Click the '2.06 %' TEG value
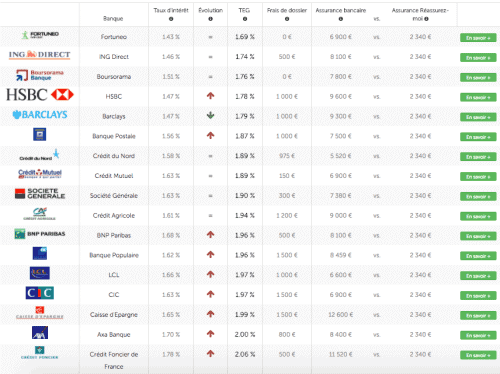This screenshot has width=500, height=374. 245,354
